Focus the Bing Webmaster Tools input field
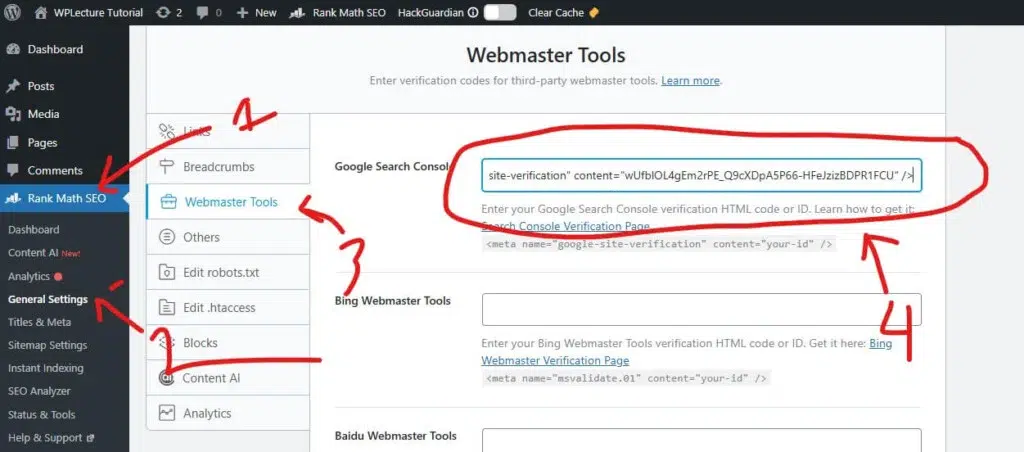1024x452 pixels. point(700,309)
